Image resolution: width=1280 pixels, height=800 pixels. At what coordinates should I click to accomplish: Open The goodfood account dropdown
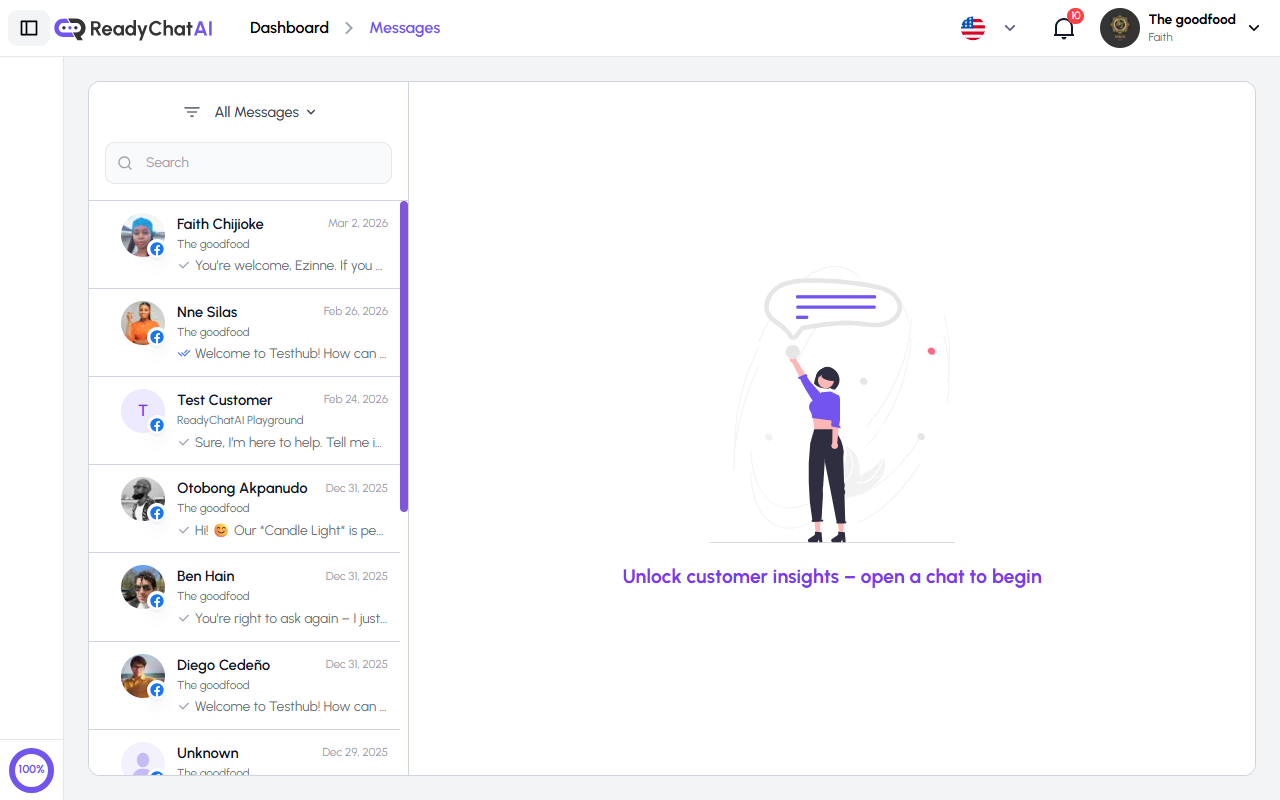1254,28
